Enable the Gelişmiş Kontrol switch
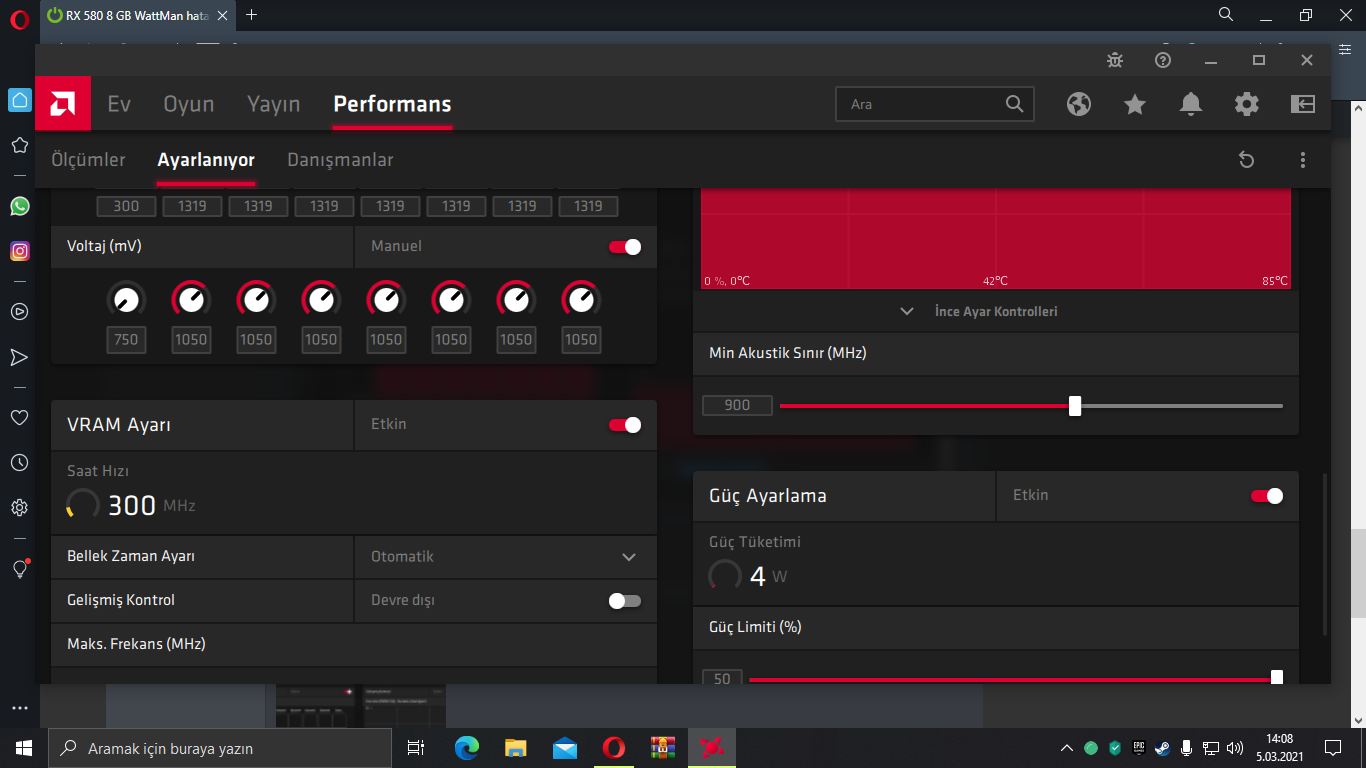Image resolution: width=1366 pixels, height=768 pixels. pyautogui.click(x=625, y=601)
